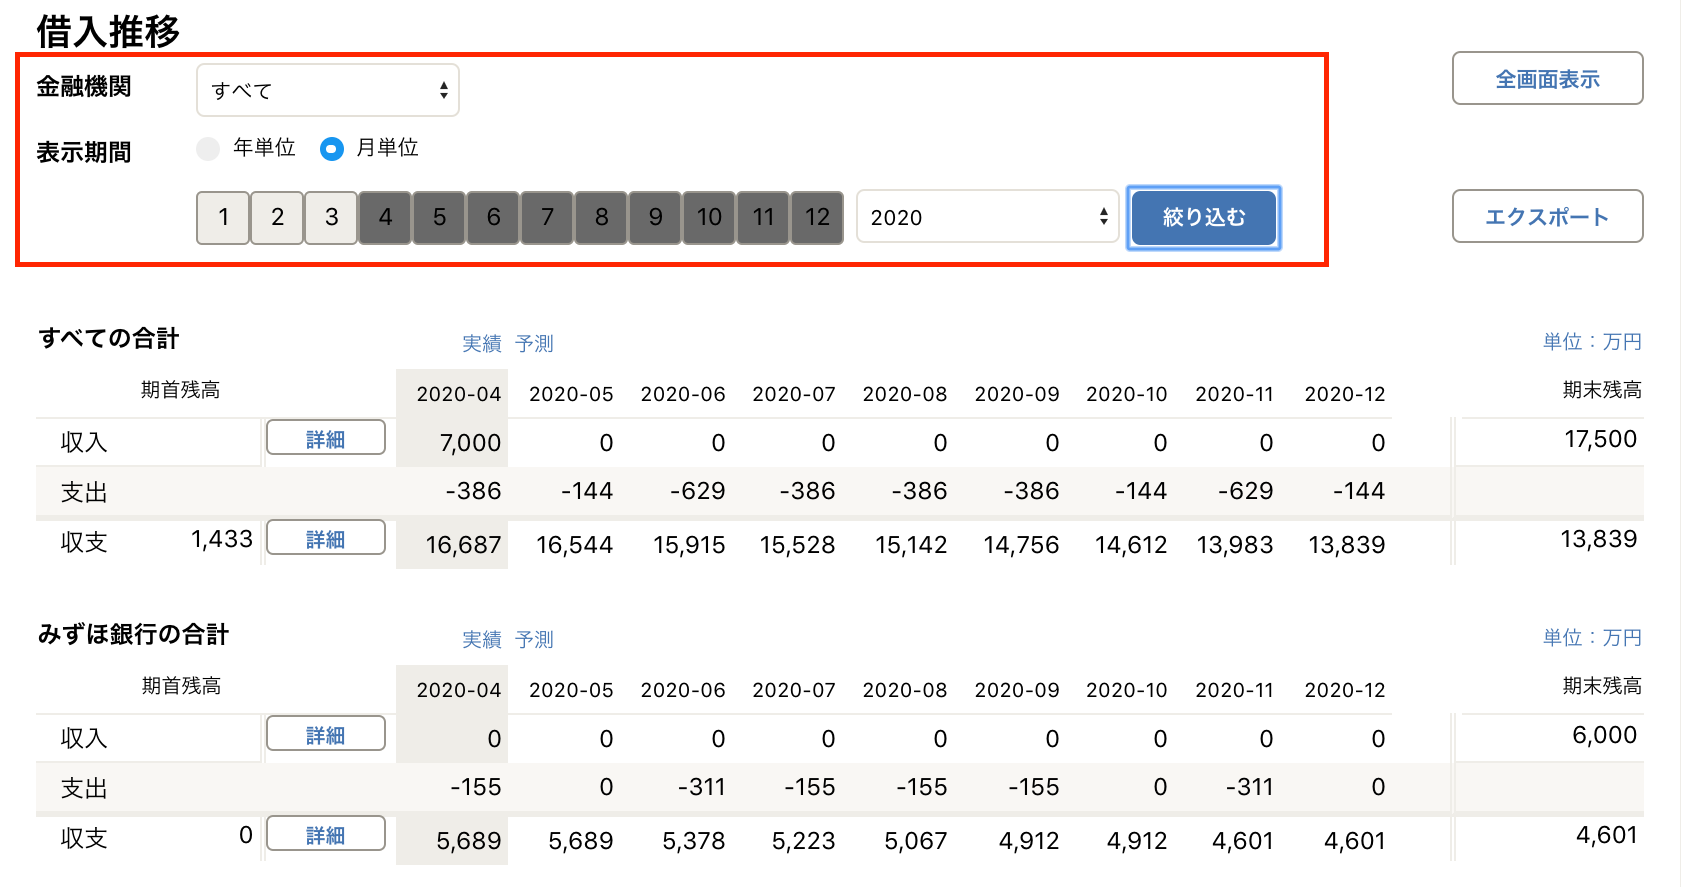The width and height of the screenshot is (1681, 887).
Task: Toggle month button 9
Action: pyautogui.click(x=655, y=217)
